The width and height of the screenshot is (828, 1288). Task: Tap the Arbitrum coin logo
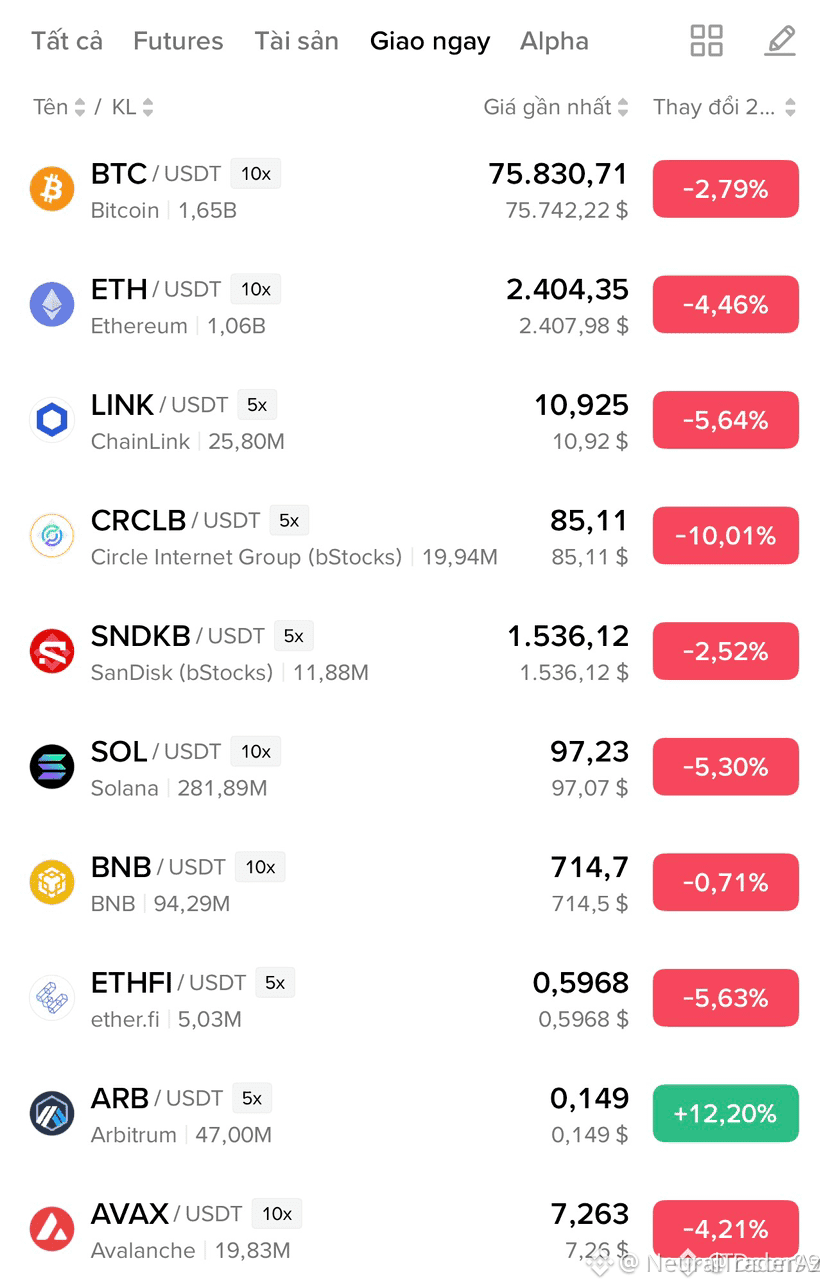[x=52, y=1113]
